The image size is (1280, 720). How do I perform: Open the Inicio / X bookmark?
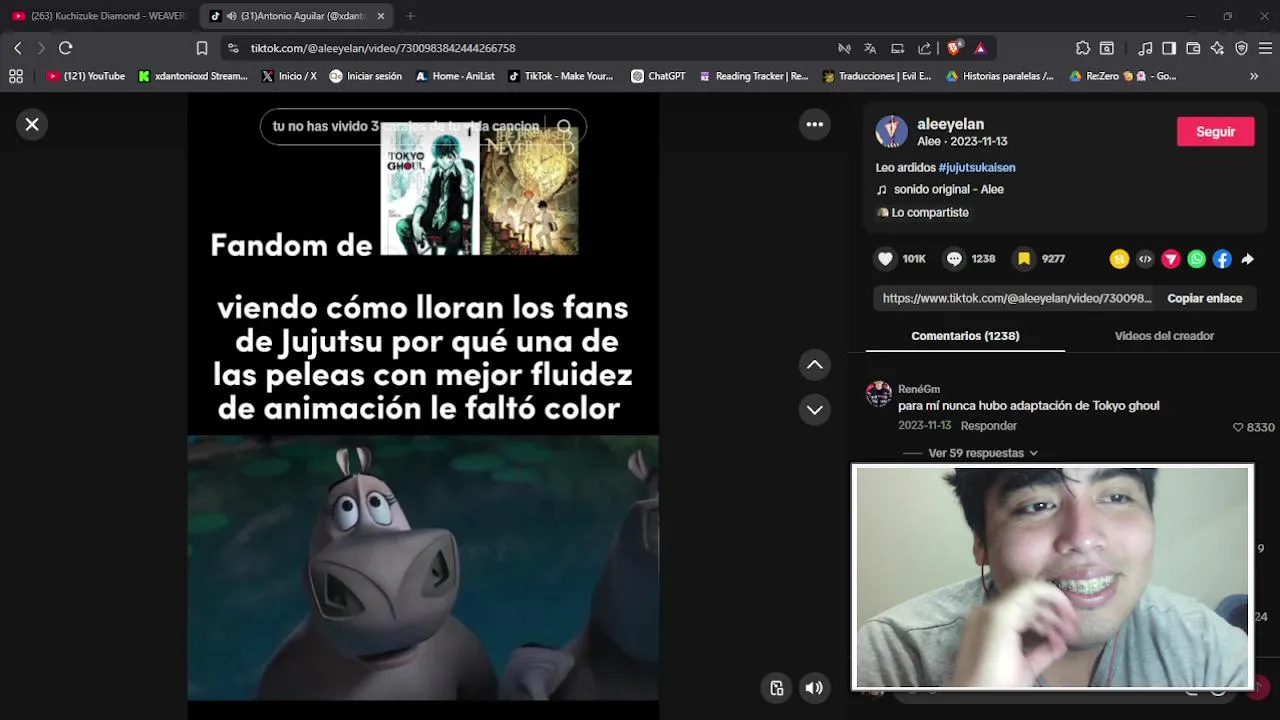(x=289, y=76)
